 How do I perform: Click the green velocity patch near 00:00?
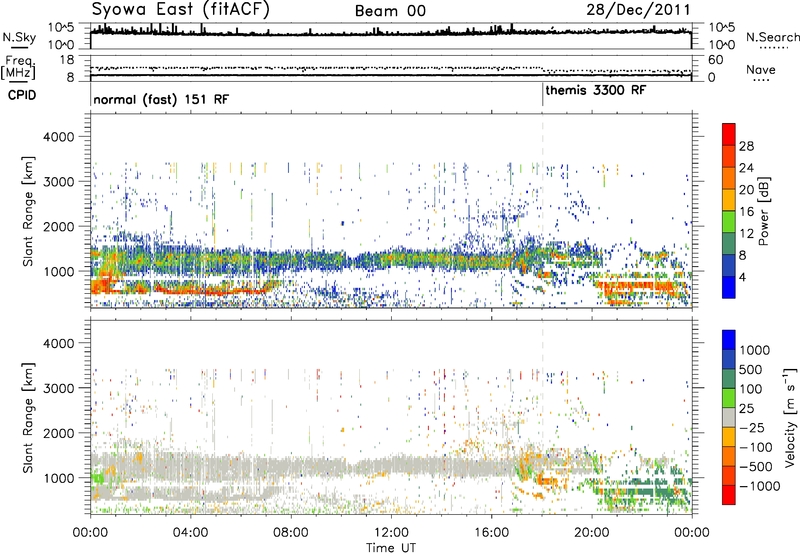tap(97, 479)
